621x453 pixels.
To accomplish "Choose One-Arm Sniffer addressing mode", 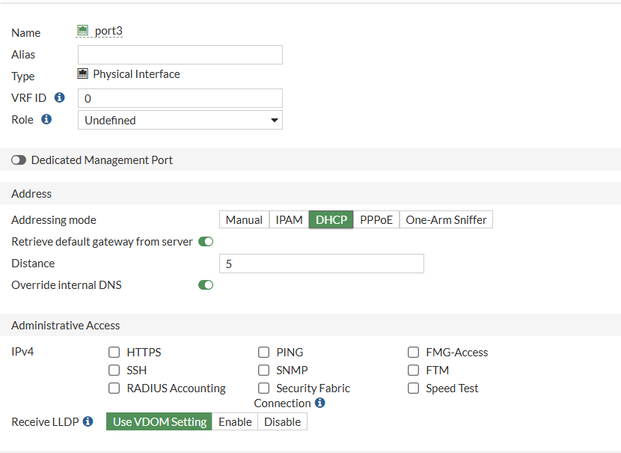I will click(446, 220).
